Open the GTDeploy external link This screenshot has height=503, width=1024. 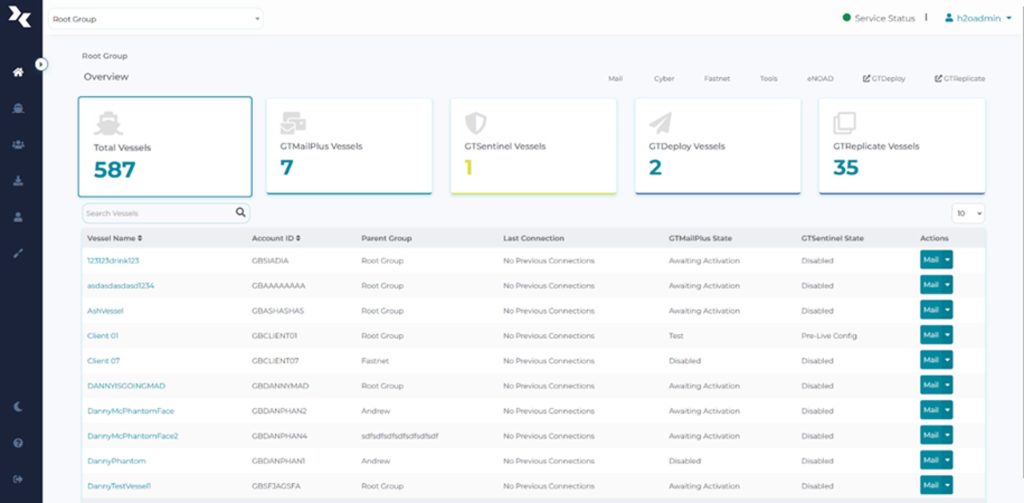coord(884,78)
